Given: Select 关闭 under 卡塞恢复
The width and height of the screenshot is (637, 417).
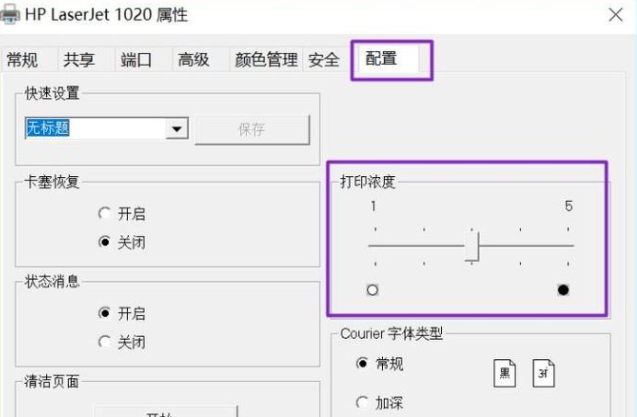Looking at the screenshot, I should click(x=122, y=242).
